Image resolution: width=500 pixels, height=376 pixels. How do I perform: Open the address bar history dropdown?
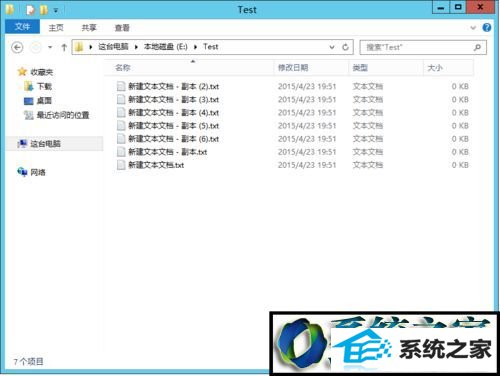(x=332, y=47)
